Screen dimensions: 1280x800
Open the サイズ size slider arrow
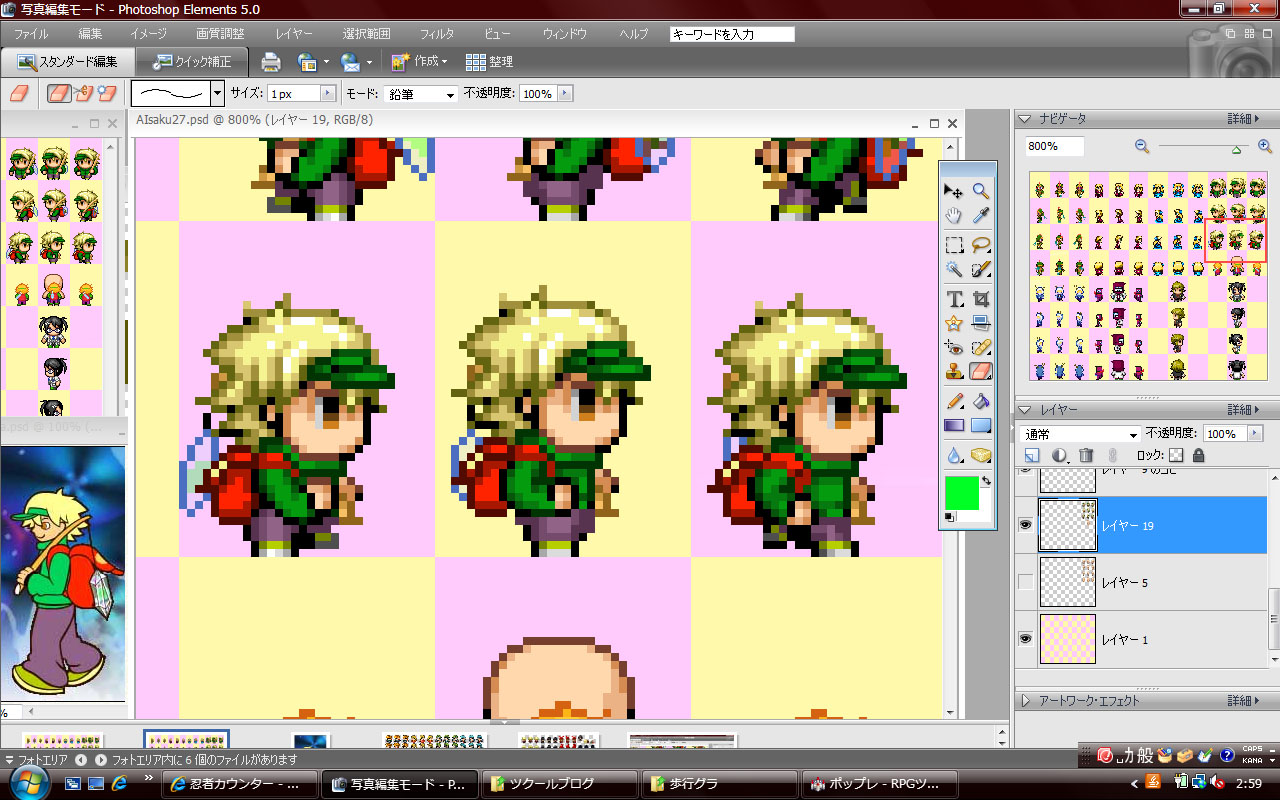click(327, 93)
